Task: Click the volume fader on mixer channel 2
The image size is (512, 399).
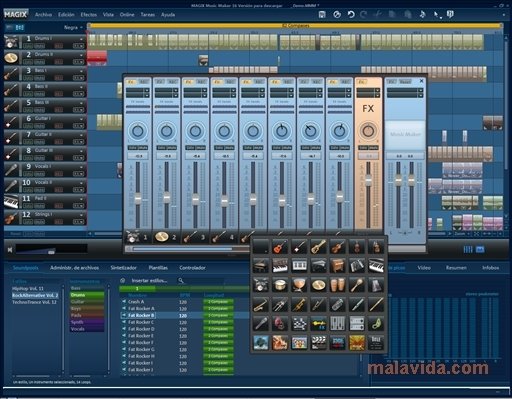Action: coord(167,198)
